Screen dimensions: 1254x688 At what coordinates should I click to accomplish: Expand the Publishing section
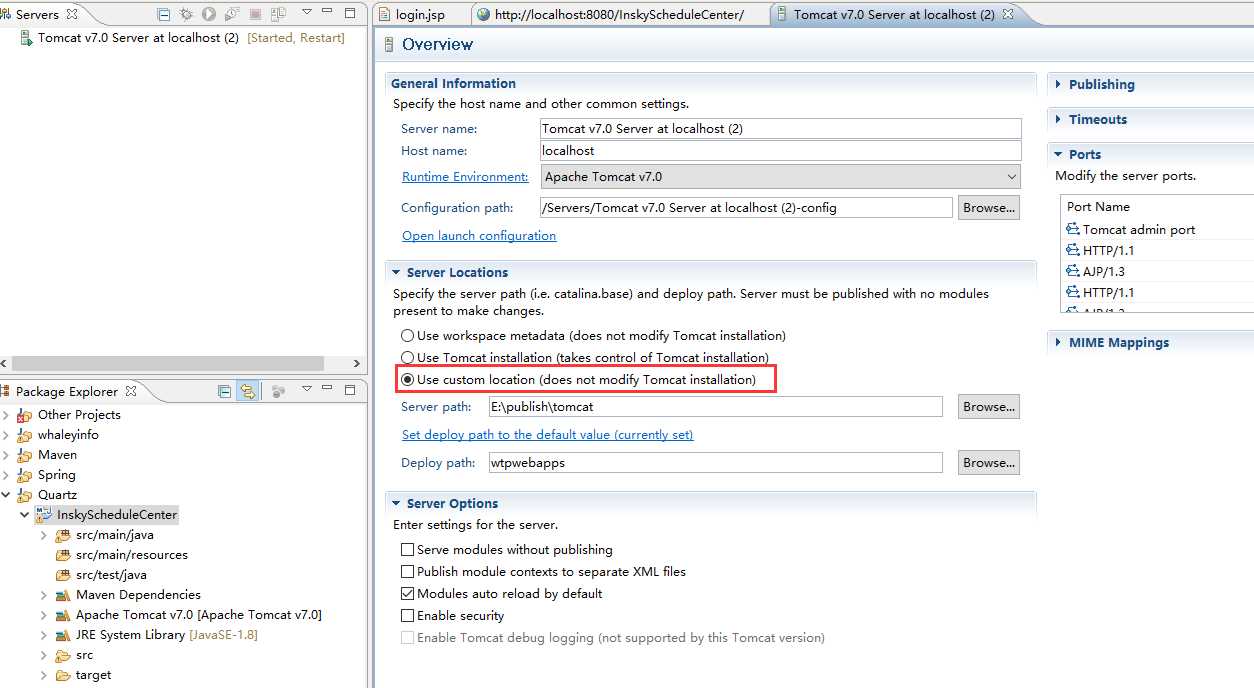pyautogui.click(x=1058, y=85)
